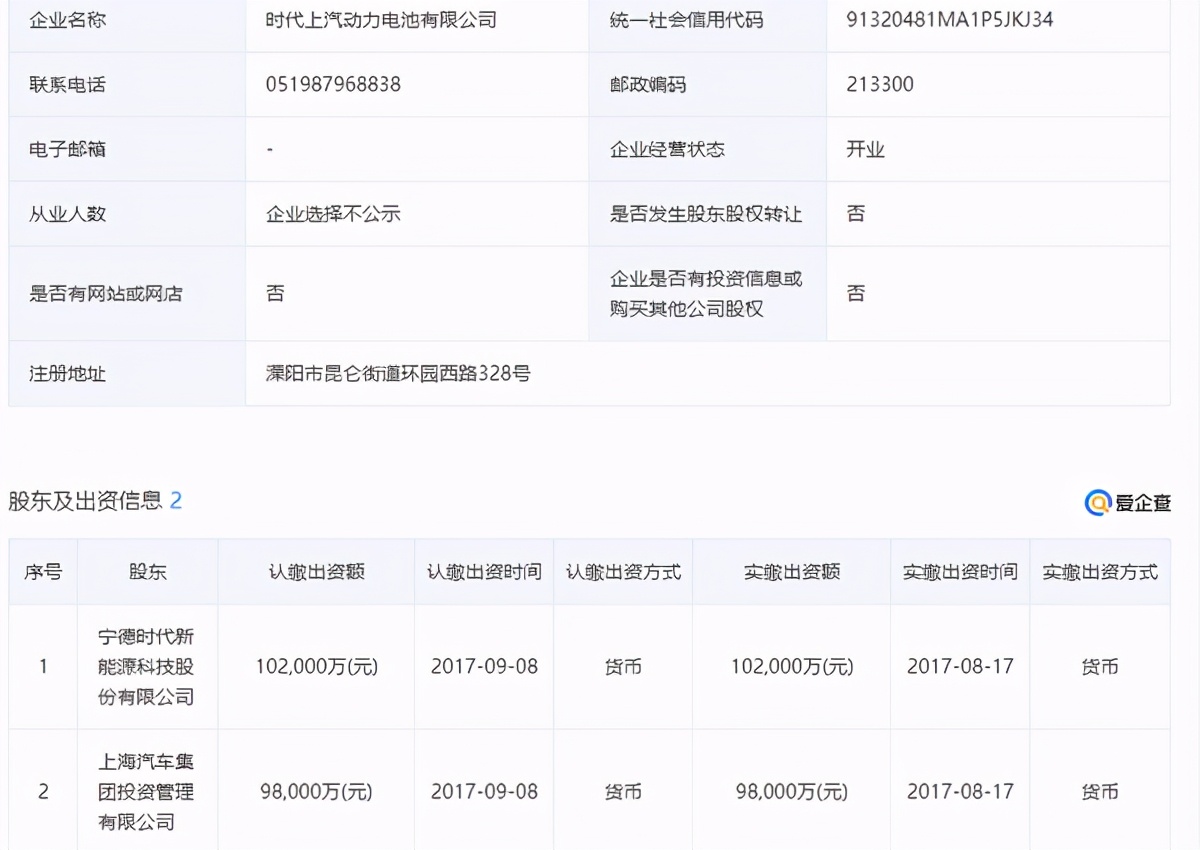
Task: Click 2017-09-08 in the 上海汽车 row
Action: [484, 792]
